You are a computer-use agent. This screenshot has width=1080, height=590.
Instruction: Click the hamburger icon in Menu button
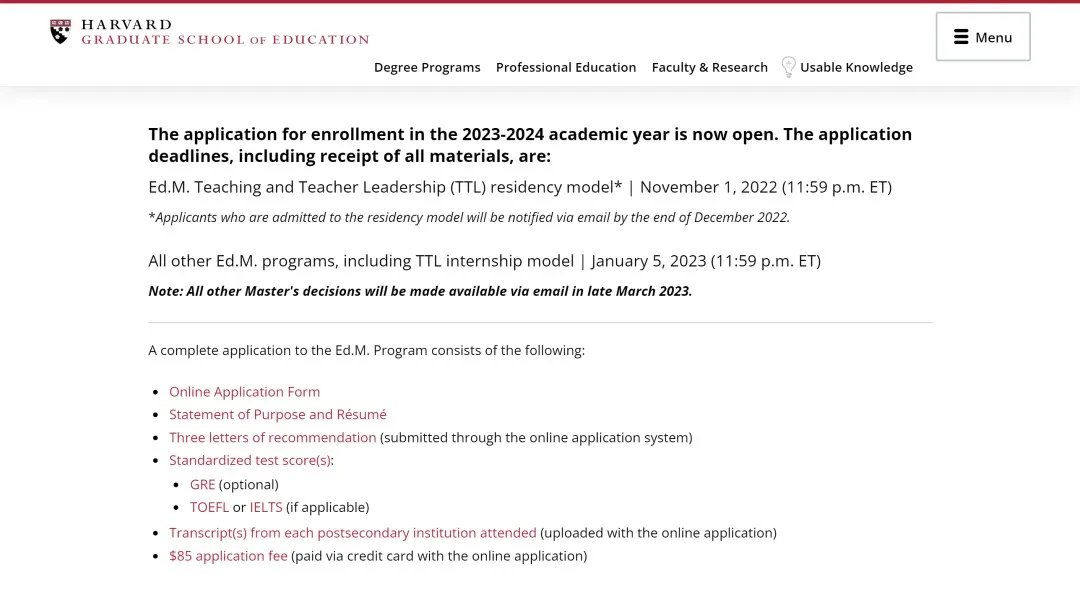(961, 37)
